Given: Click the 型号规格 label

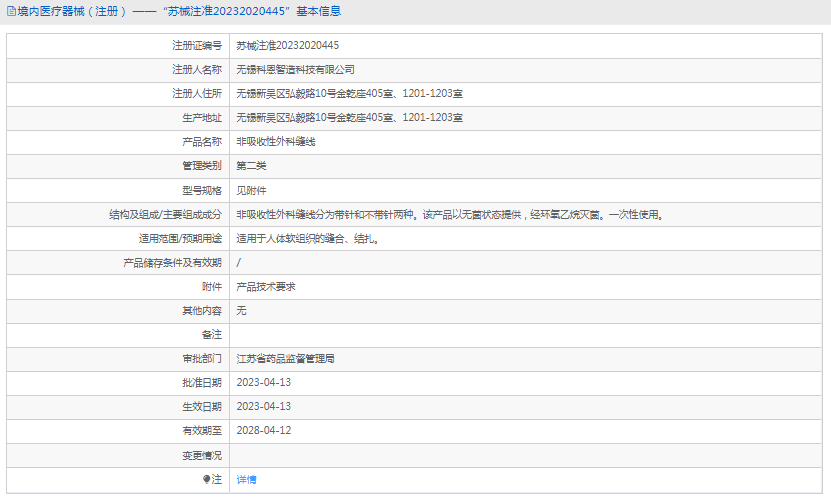Looking at the screenshot, I should pyautogui.click(x=202, y=190).
